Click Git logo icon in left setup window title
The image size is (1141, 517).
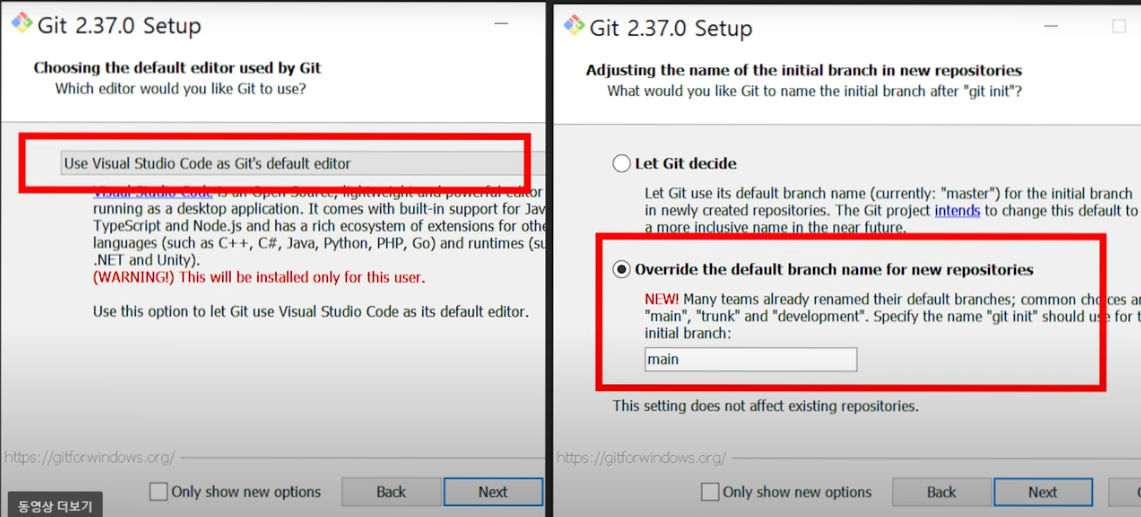[x=22, y=25]
